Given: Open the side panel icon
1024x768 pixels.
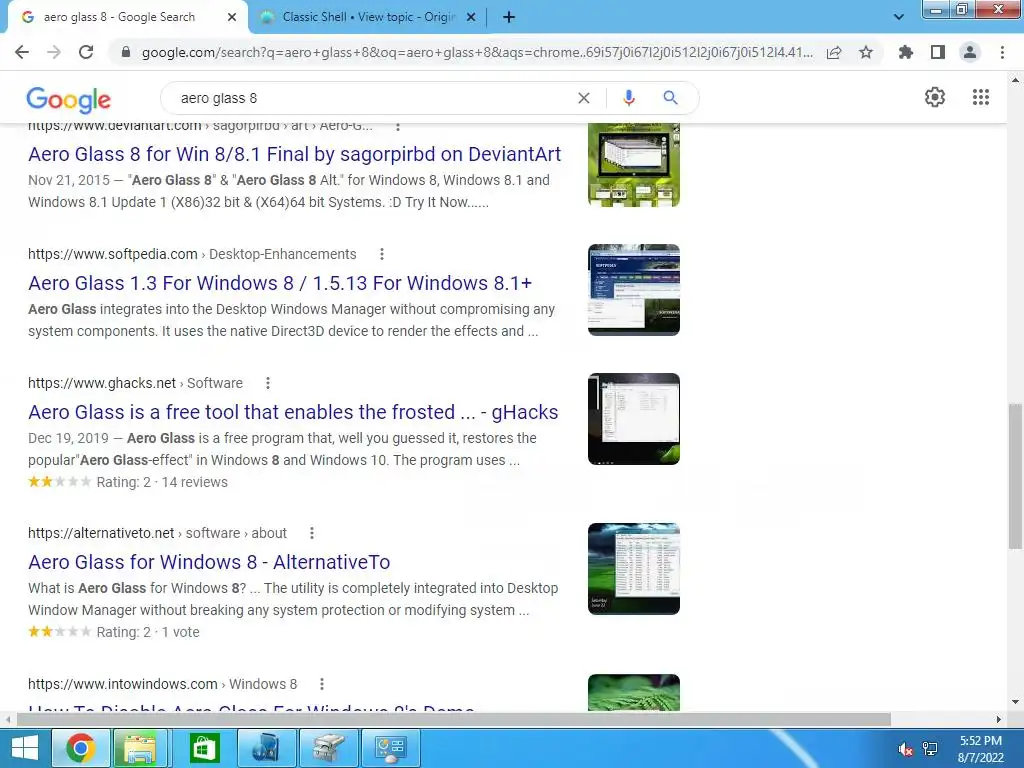Looking at the screenshot, I should point(938,52).
